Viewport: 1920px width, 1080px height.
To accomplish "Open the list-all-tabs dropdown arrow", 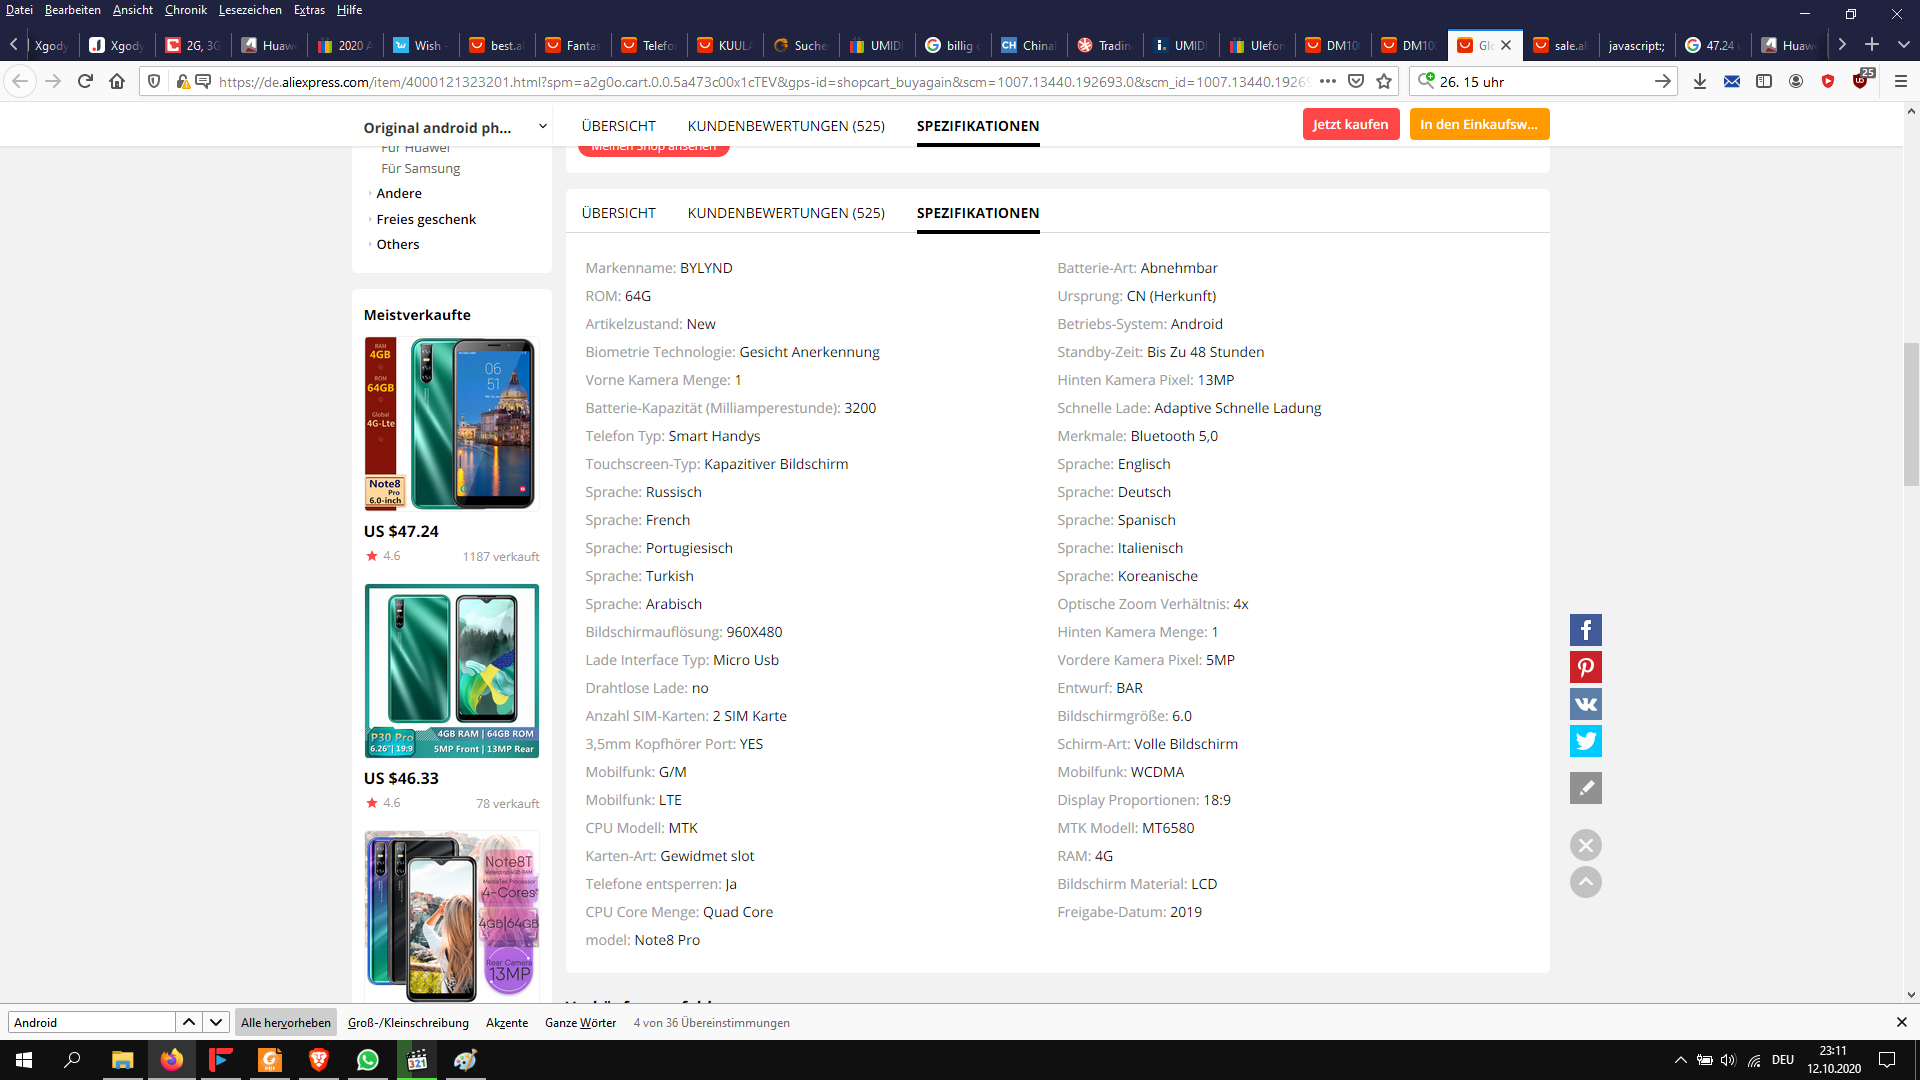I will click(x=1903, y=44).
